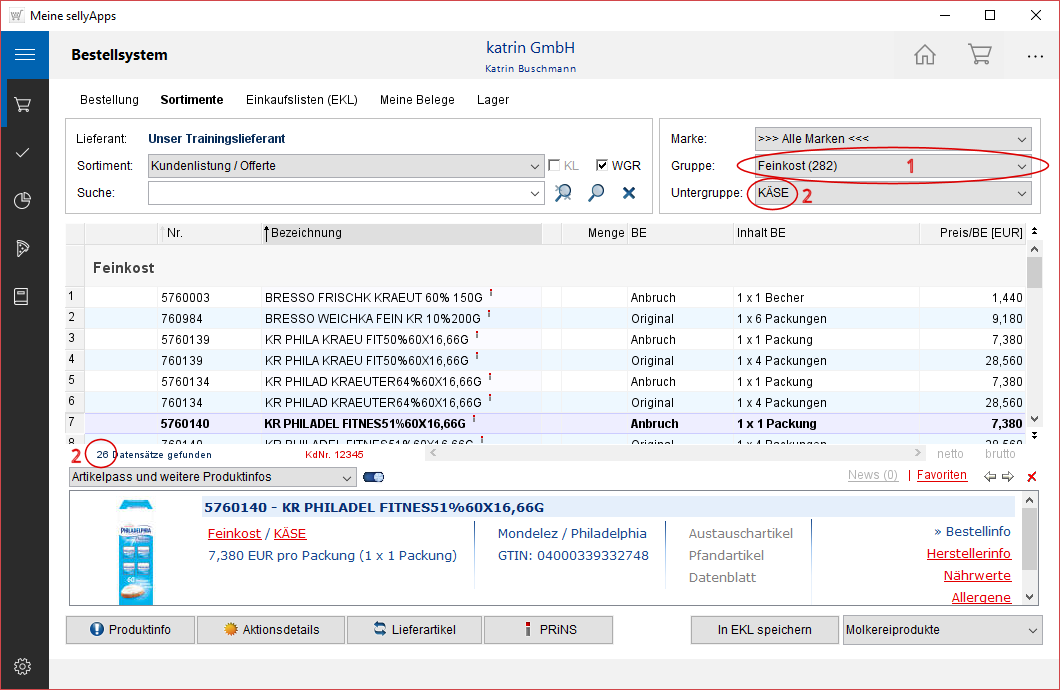Toggle the KL checkbox
Image resolution: width=1060 pixels, height=690 pixels.
[554, 166]
